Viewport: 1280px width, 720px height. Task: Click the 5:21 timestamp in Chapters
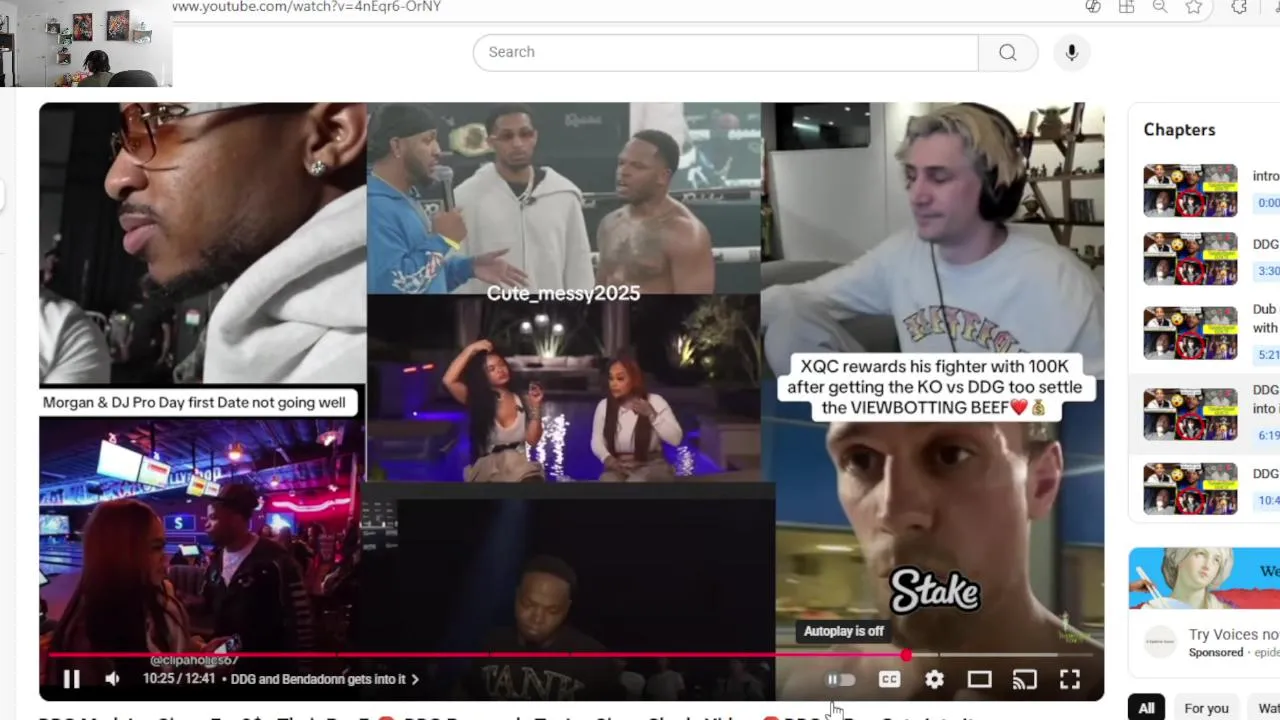[1268, 354]
